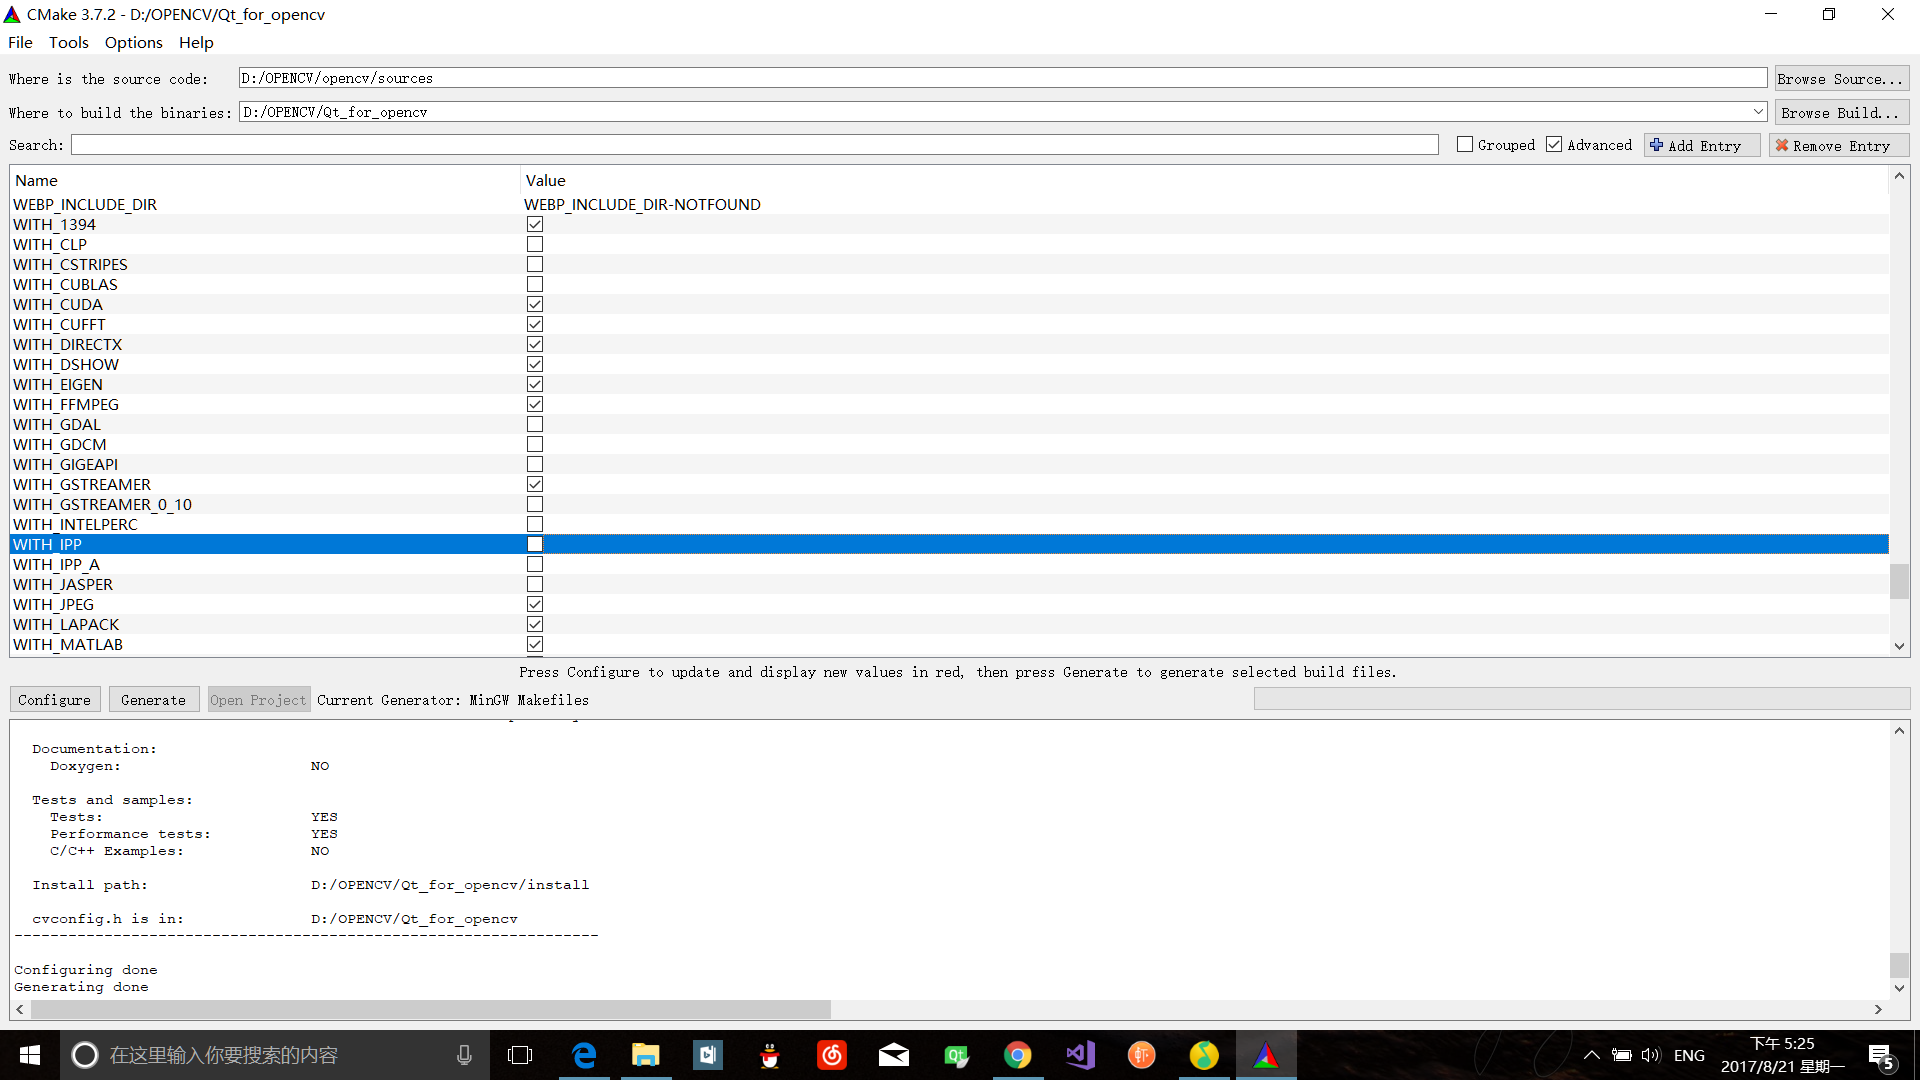Click the source code path field
1920x1080 pixels.
[x=1002, y=78]
